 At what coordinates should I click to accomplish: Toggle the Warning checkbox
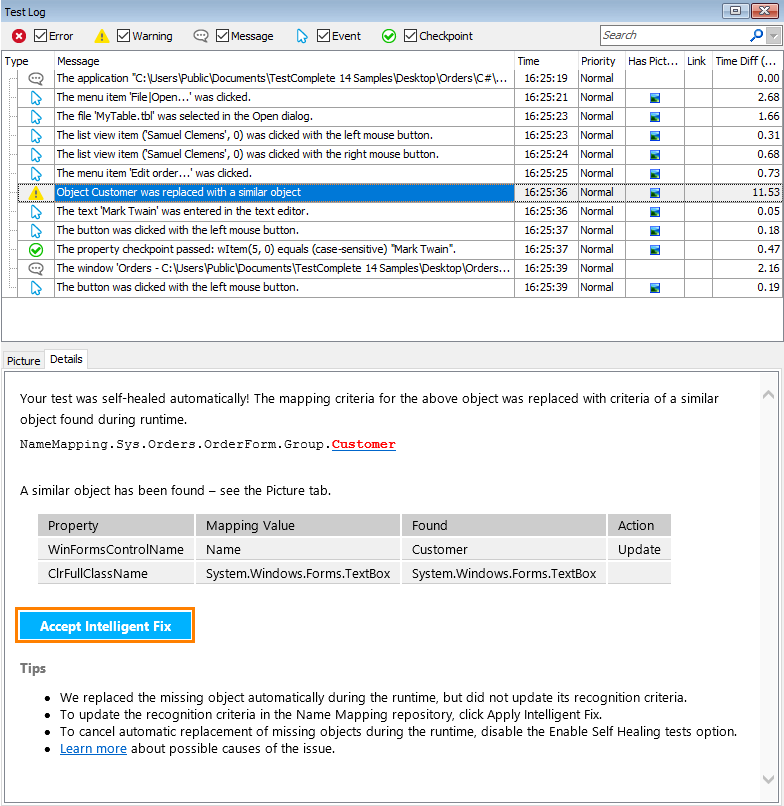124,36
